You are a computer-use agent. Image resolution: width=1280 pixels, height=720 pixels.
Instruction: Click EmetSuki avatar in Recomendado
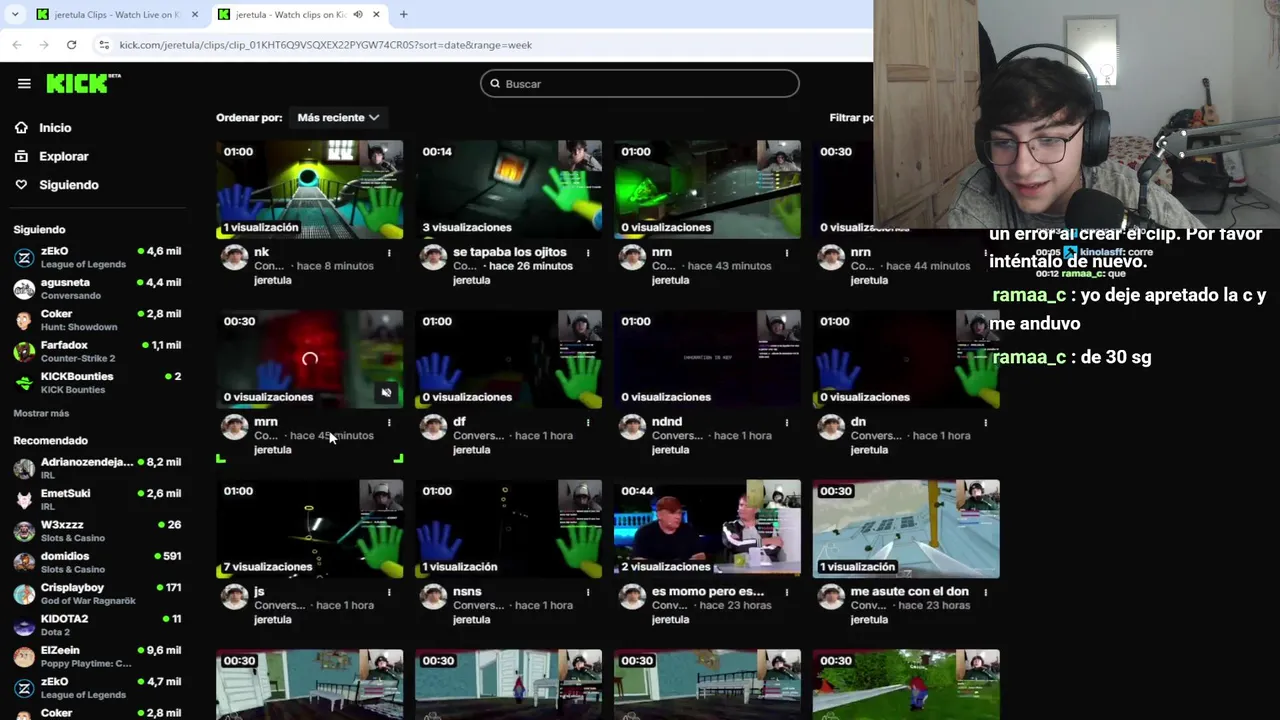pos(24,499)
